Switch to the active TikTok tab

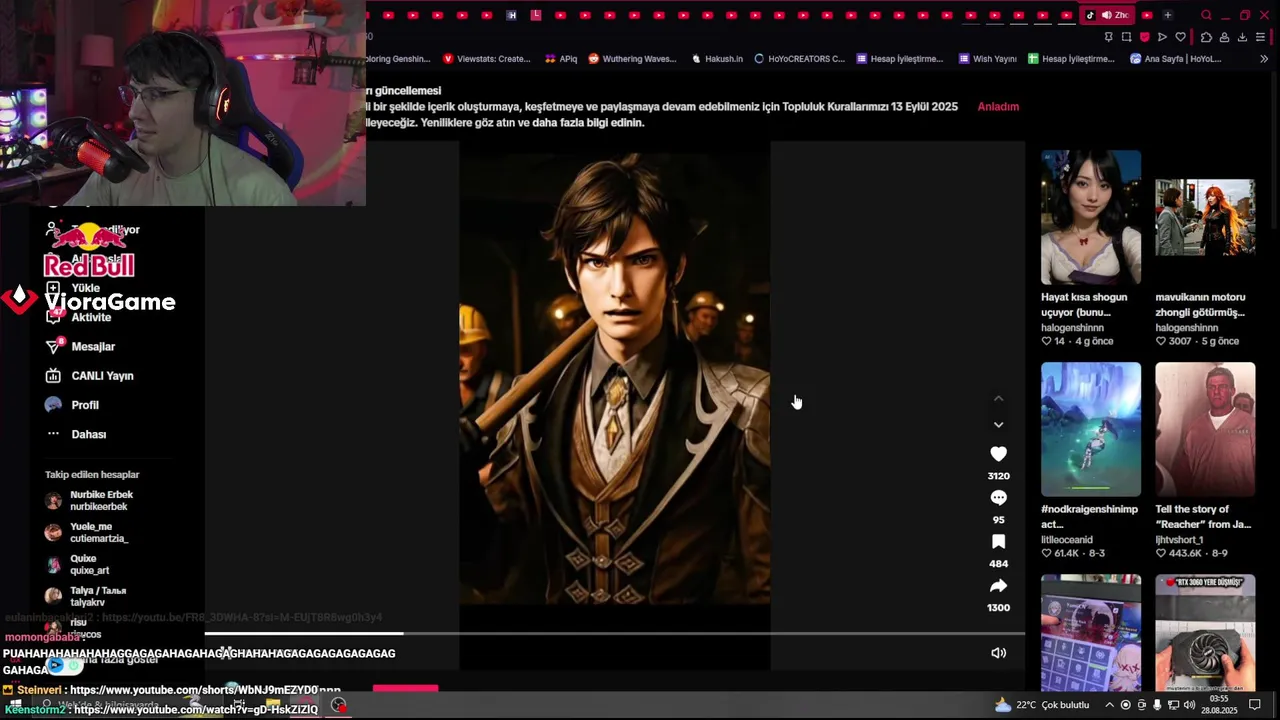(1107, 15)
